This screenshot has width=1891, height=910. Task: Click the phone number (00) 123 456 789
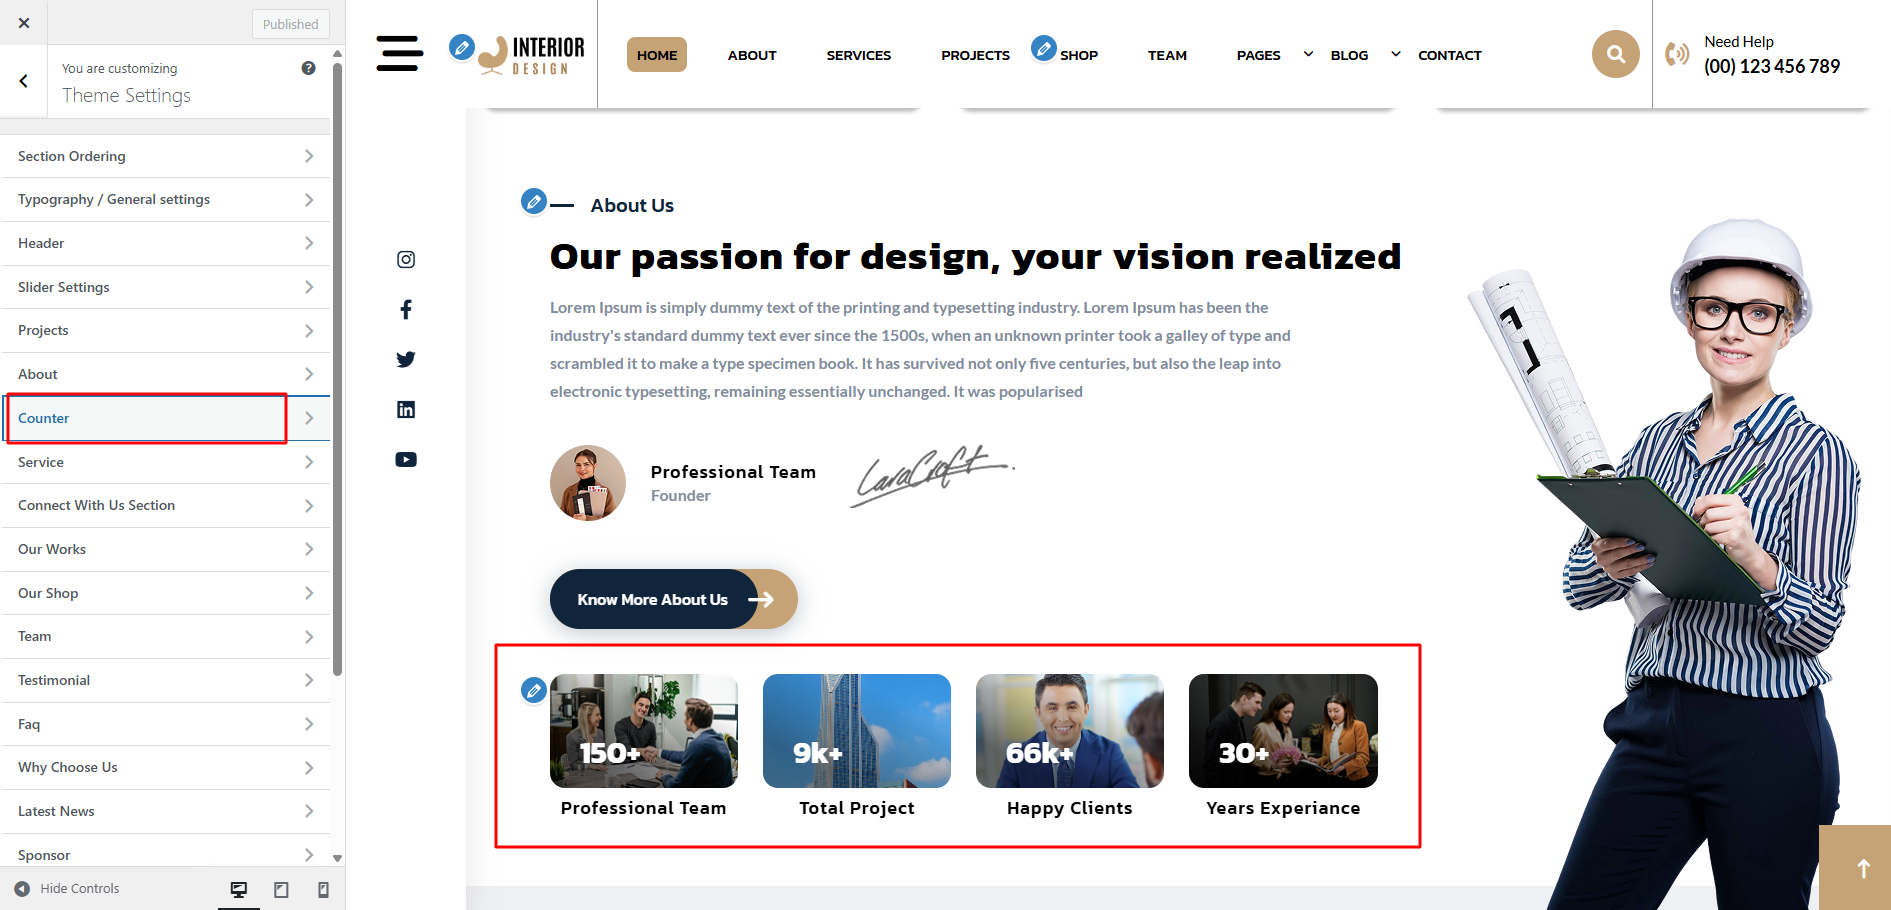[1772, 67]
